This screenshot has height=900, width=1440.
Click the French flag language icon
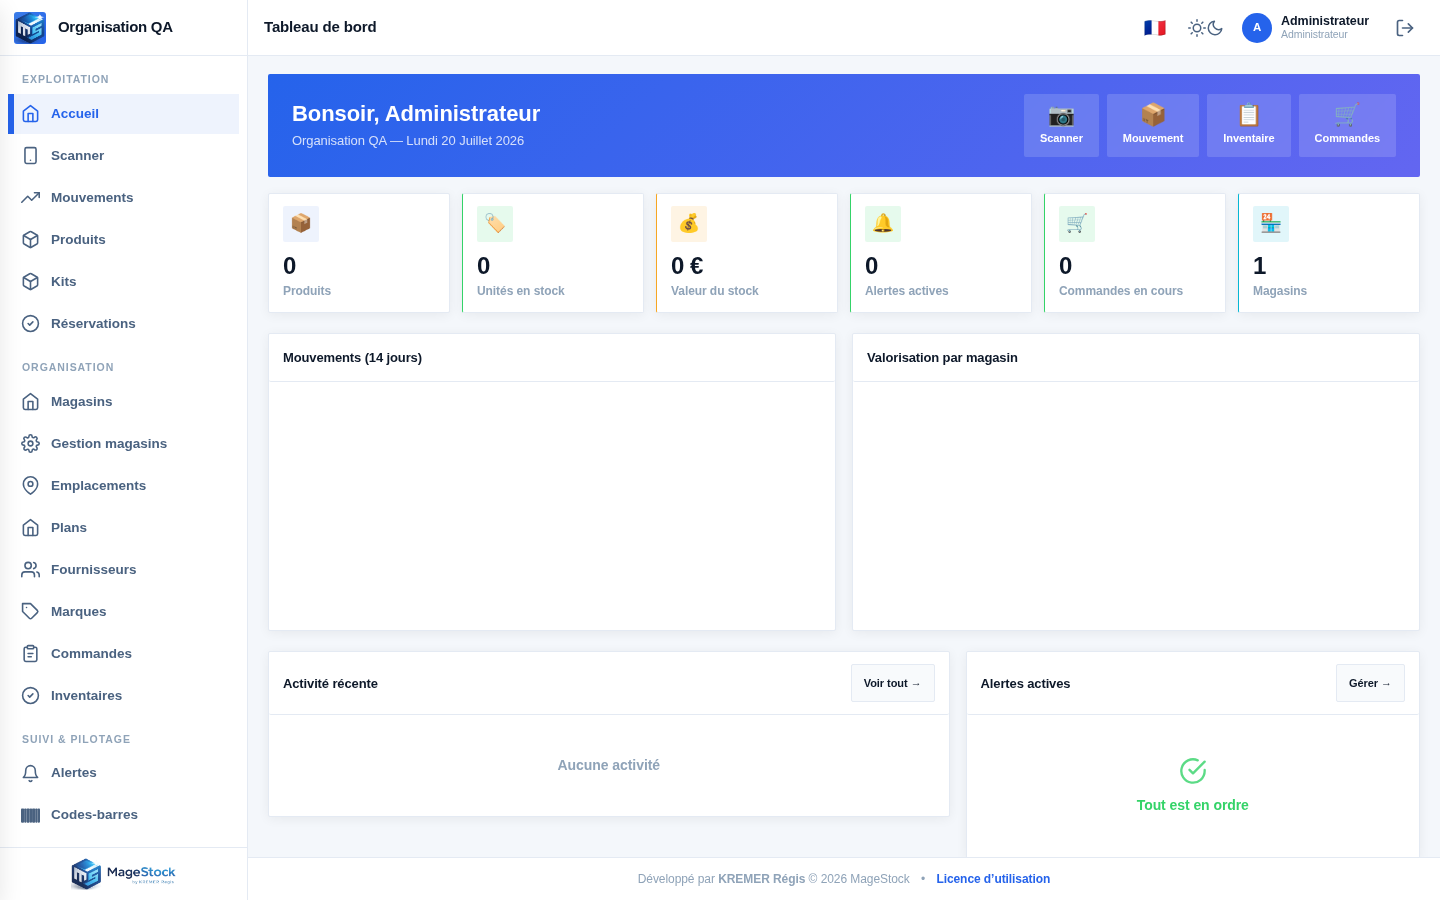click(x=1155, y=28)
